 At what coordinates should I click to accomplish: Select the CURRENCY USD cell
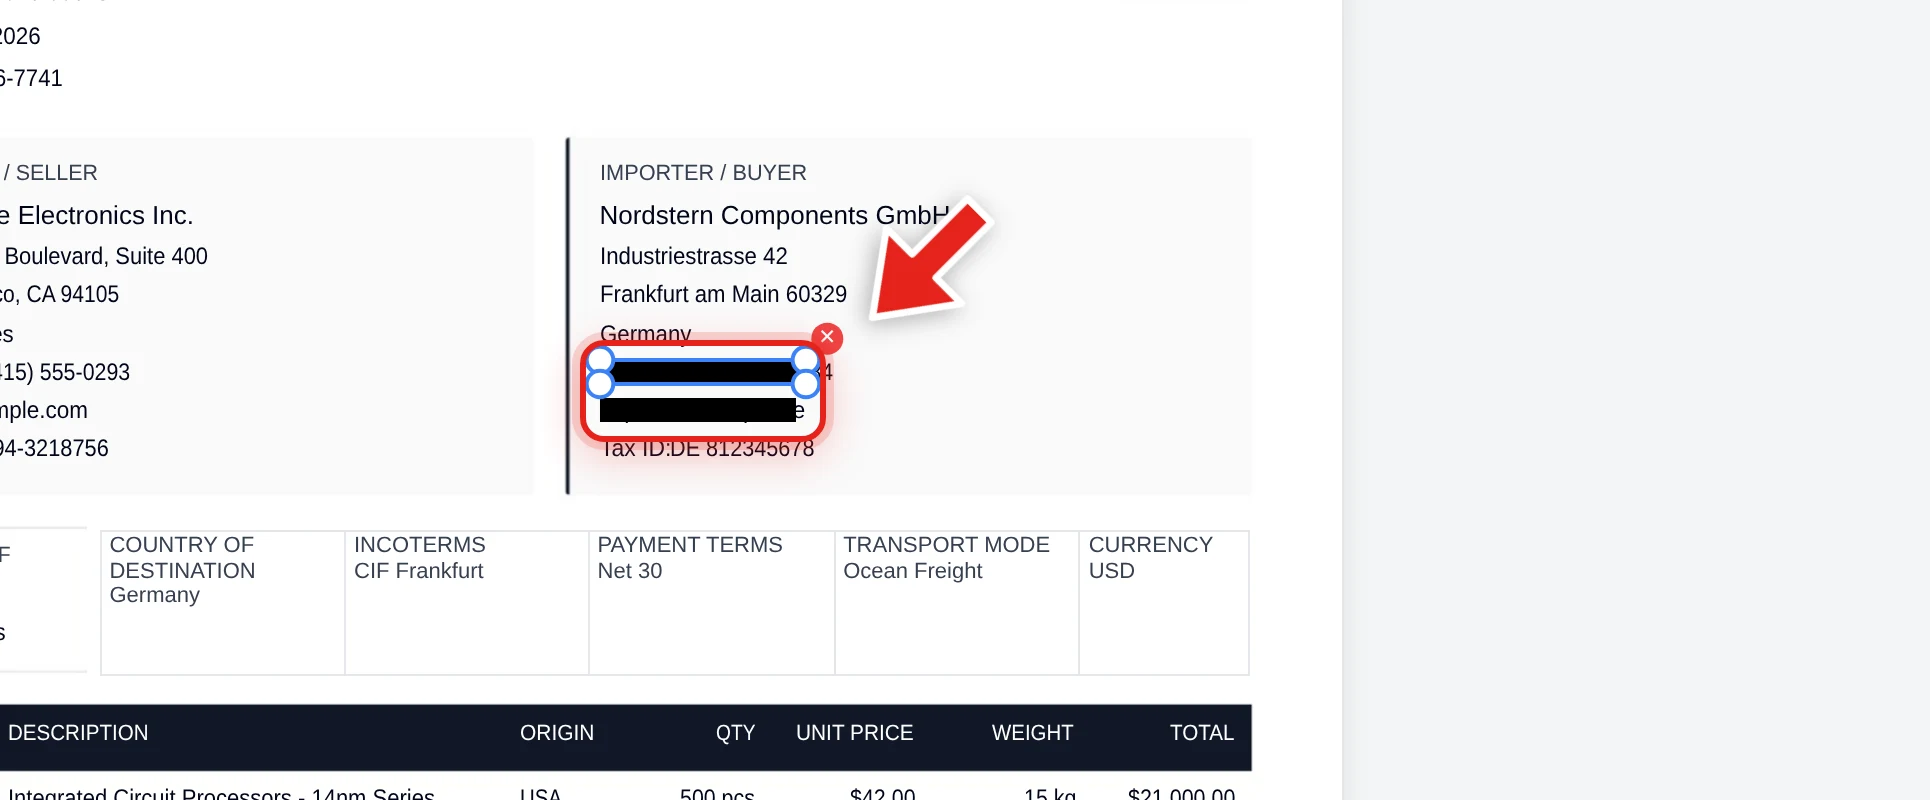1164,603
